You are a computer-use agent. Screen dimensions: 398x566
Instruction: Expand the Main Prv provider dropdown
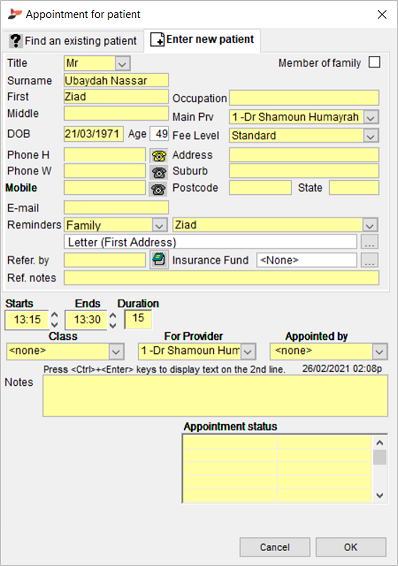pos(371,117)
